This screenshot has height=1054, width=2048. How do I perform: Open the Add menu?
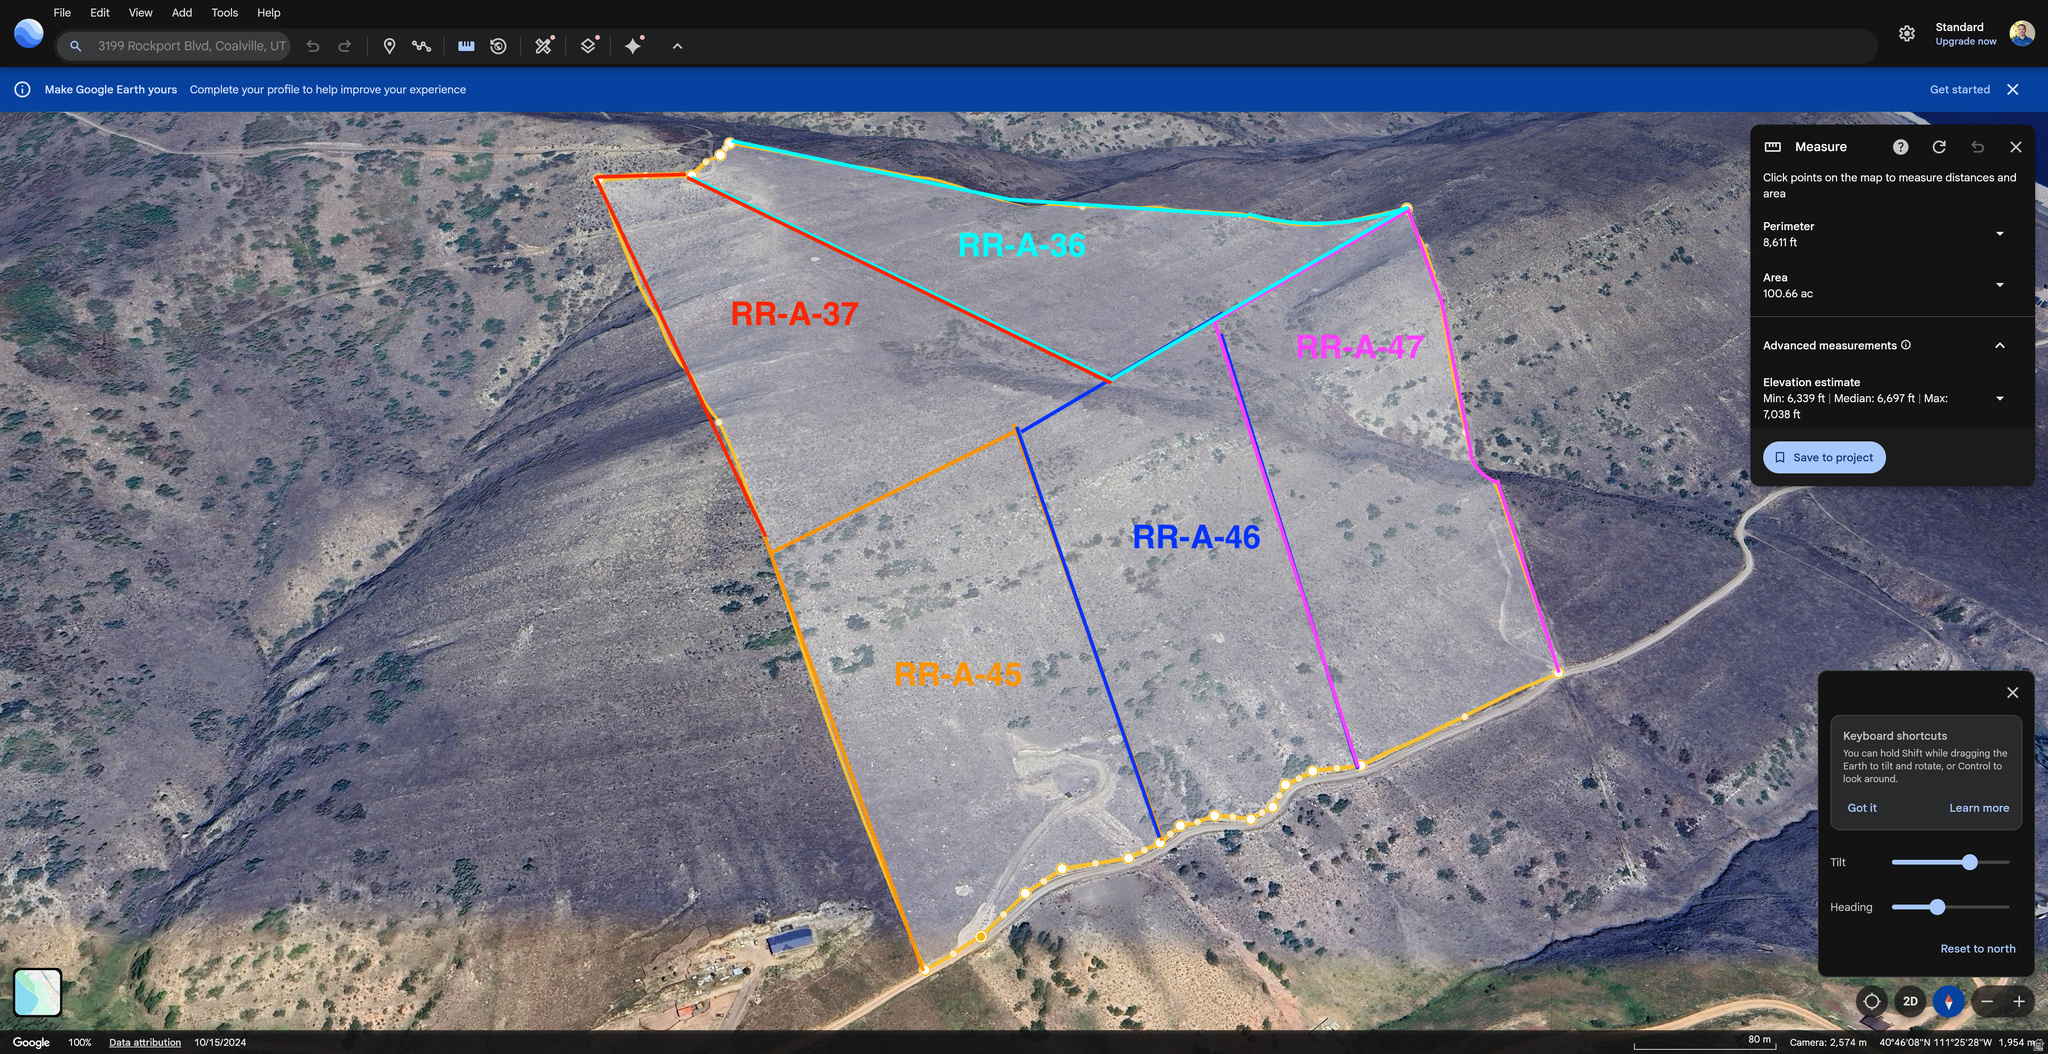tap(181, 13)
